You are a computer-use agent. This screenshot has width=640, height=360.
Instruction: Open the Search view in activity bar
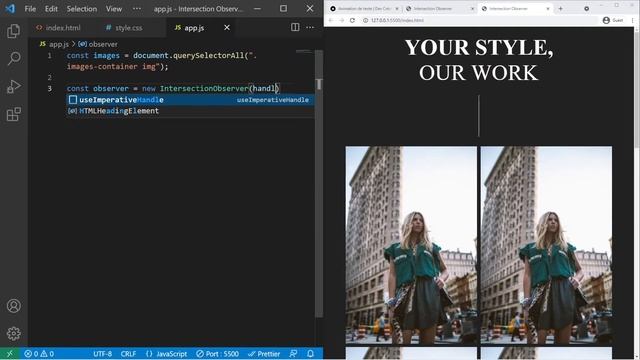pos(13,59)
